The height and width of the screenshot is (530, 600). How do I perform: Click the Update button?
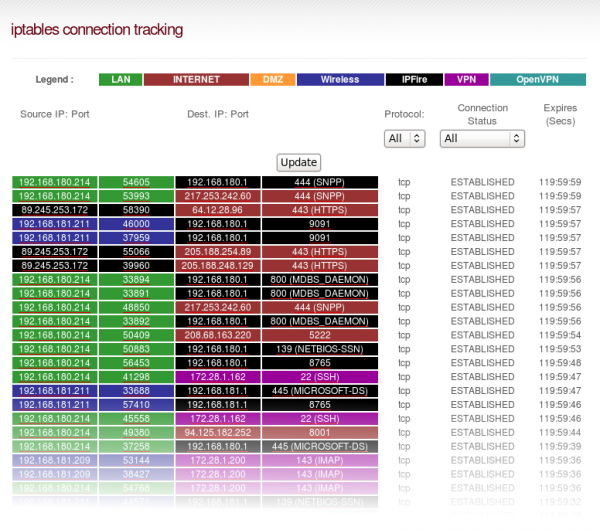(299, 162)
